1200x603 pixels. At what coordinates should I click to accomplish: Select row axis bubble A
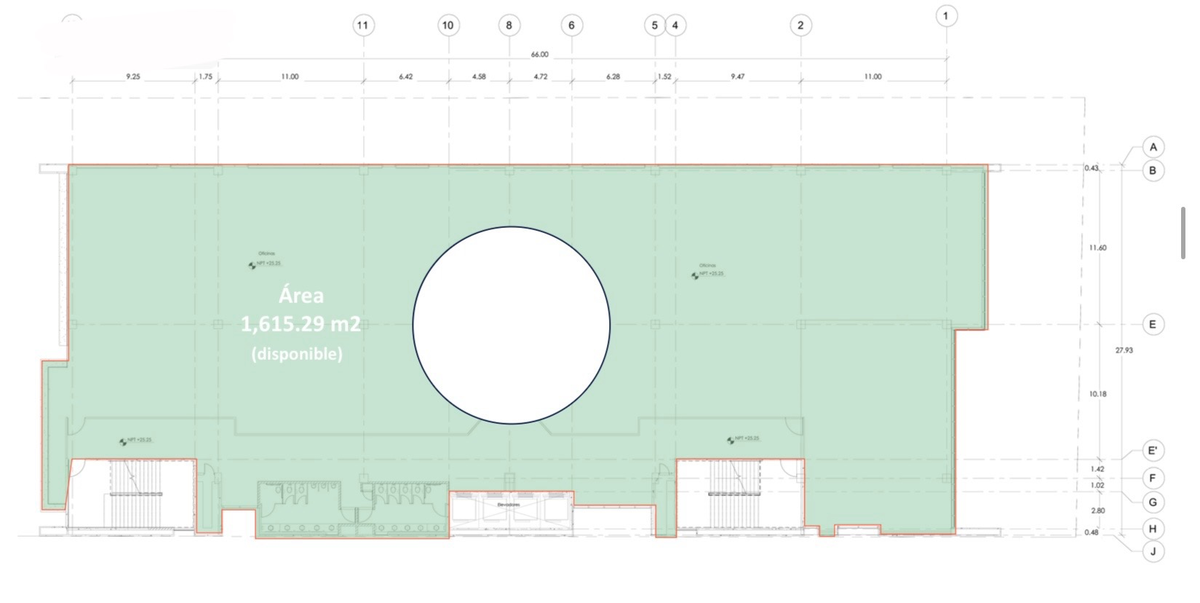coord(1153,147)
